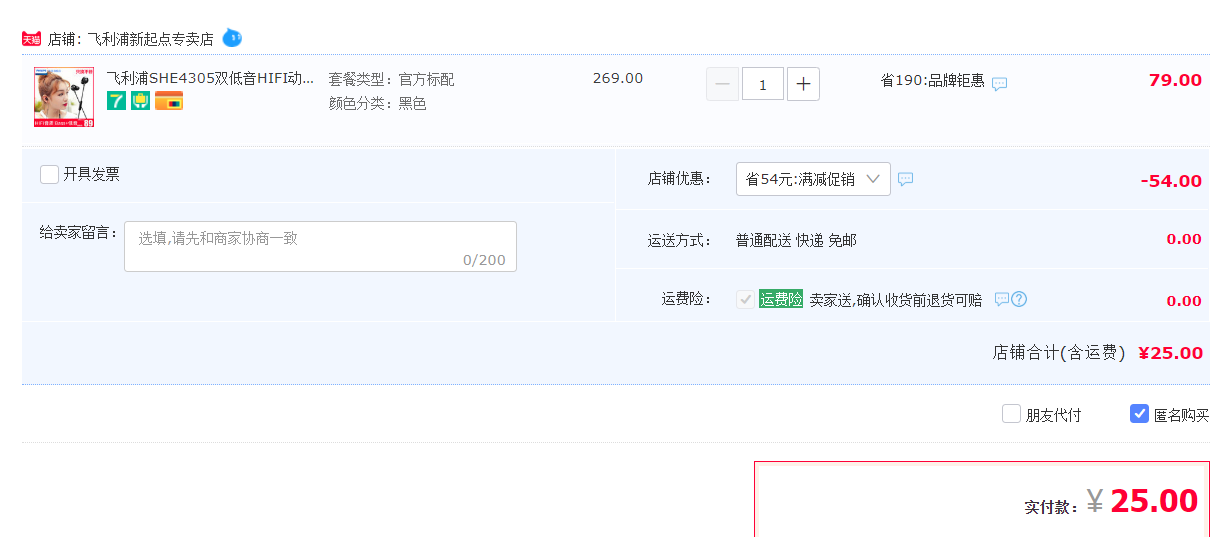The height and width of the screenshot is (537, 1227).
Task: Click the red Tmall logo icon
Action: 32,39
